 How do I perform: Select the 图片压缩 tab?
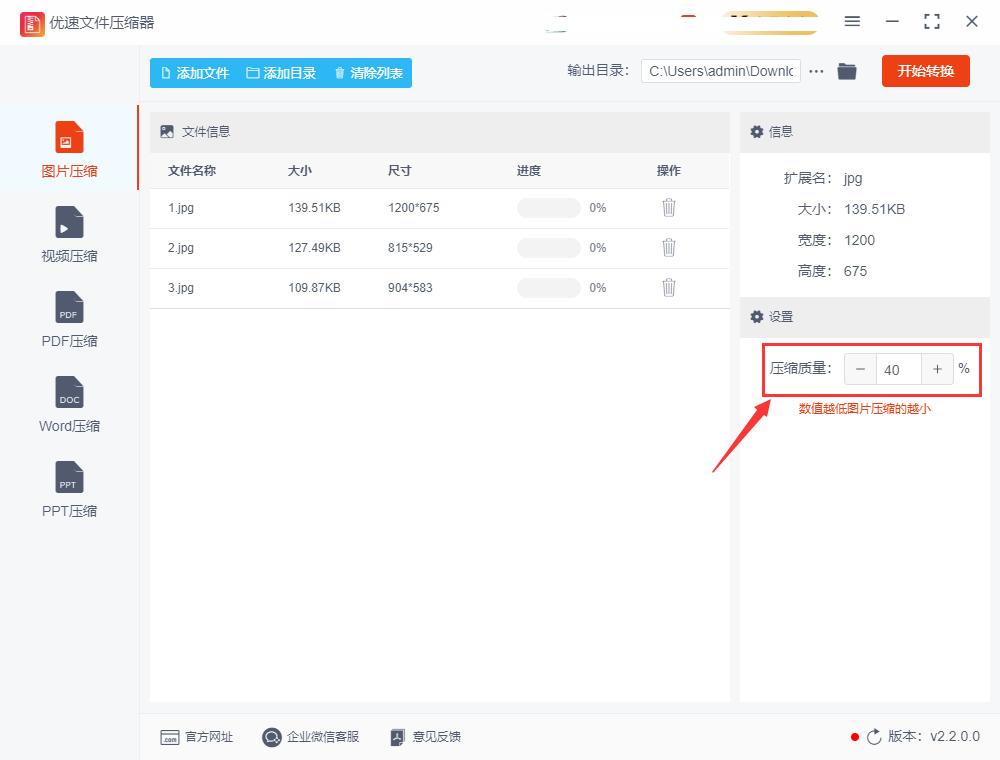pyautogui.click(x=68, y=149)
